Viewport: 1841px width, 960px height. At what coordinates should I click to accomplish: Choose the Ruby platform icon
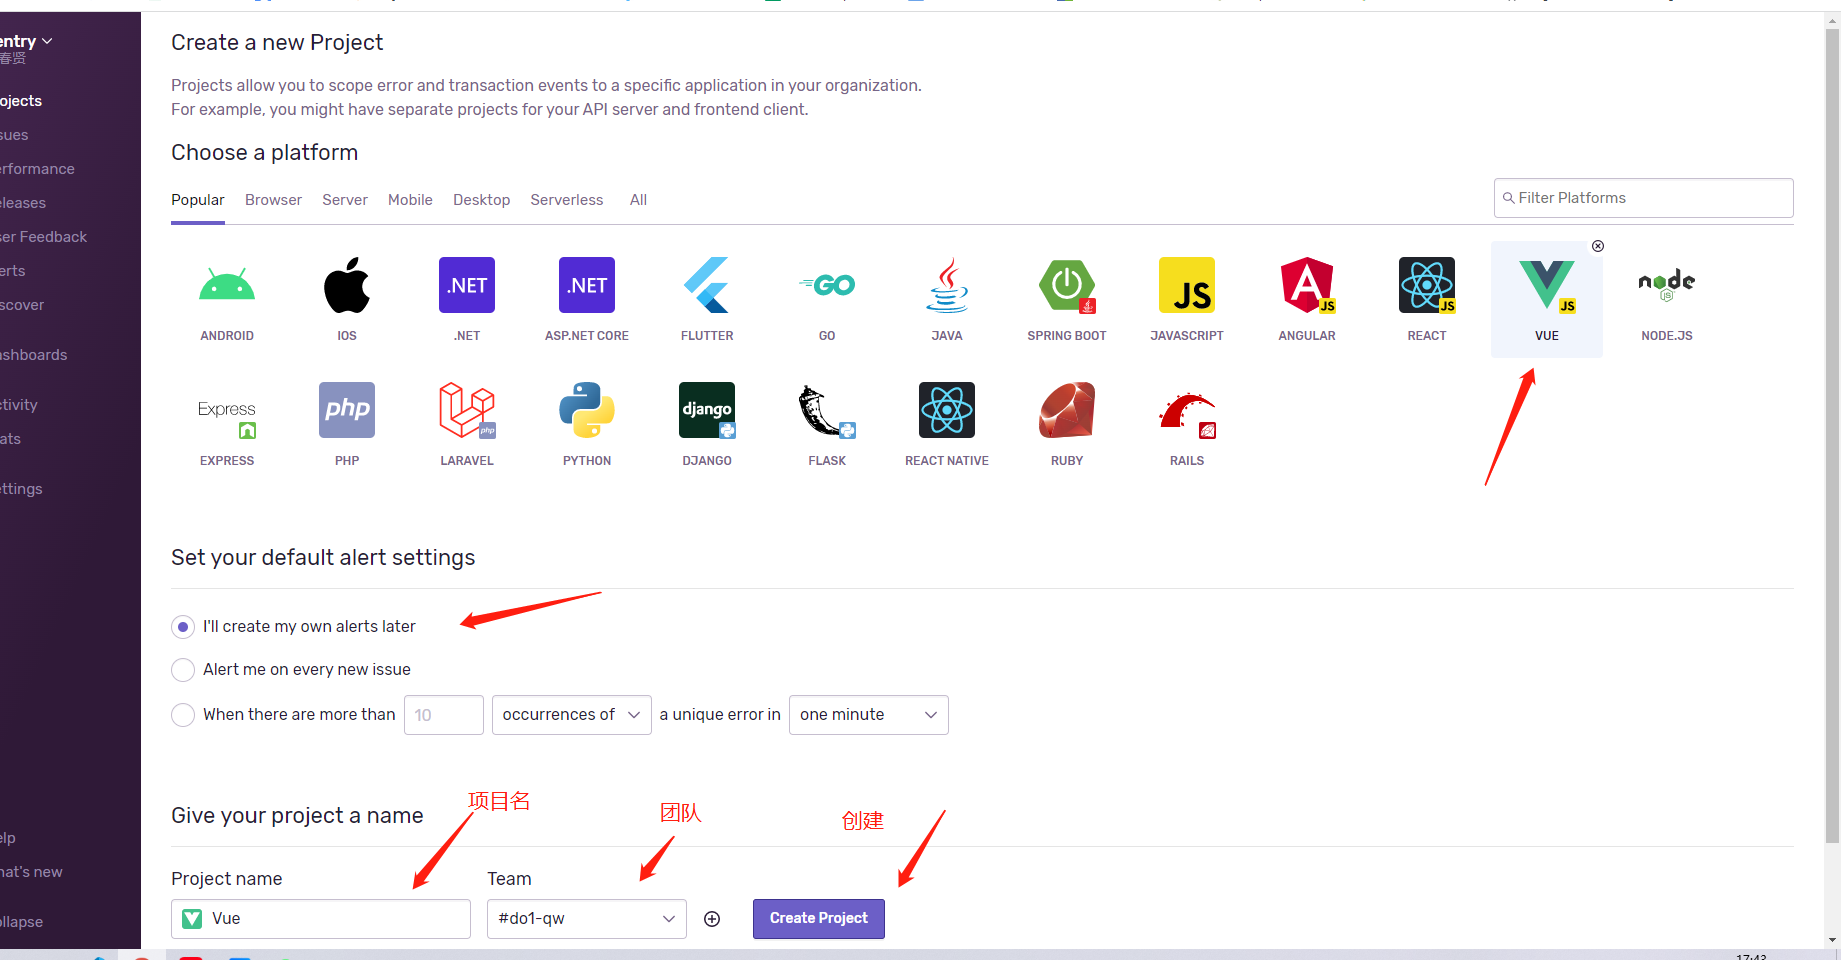click(1067, 410)
